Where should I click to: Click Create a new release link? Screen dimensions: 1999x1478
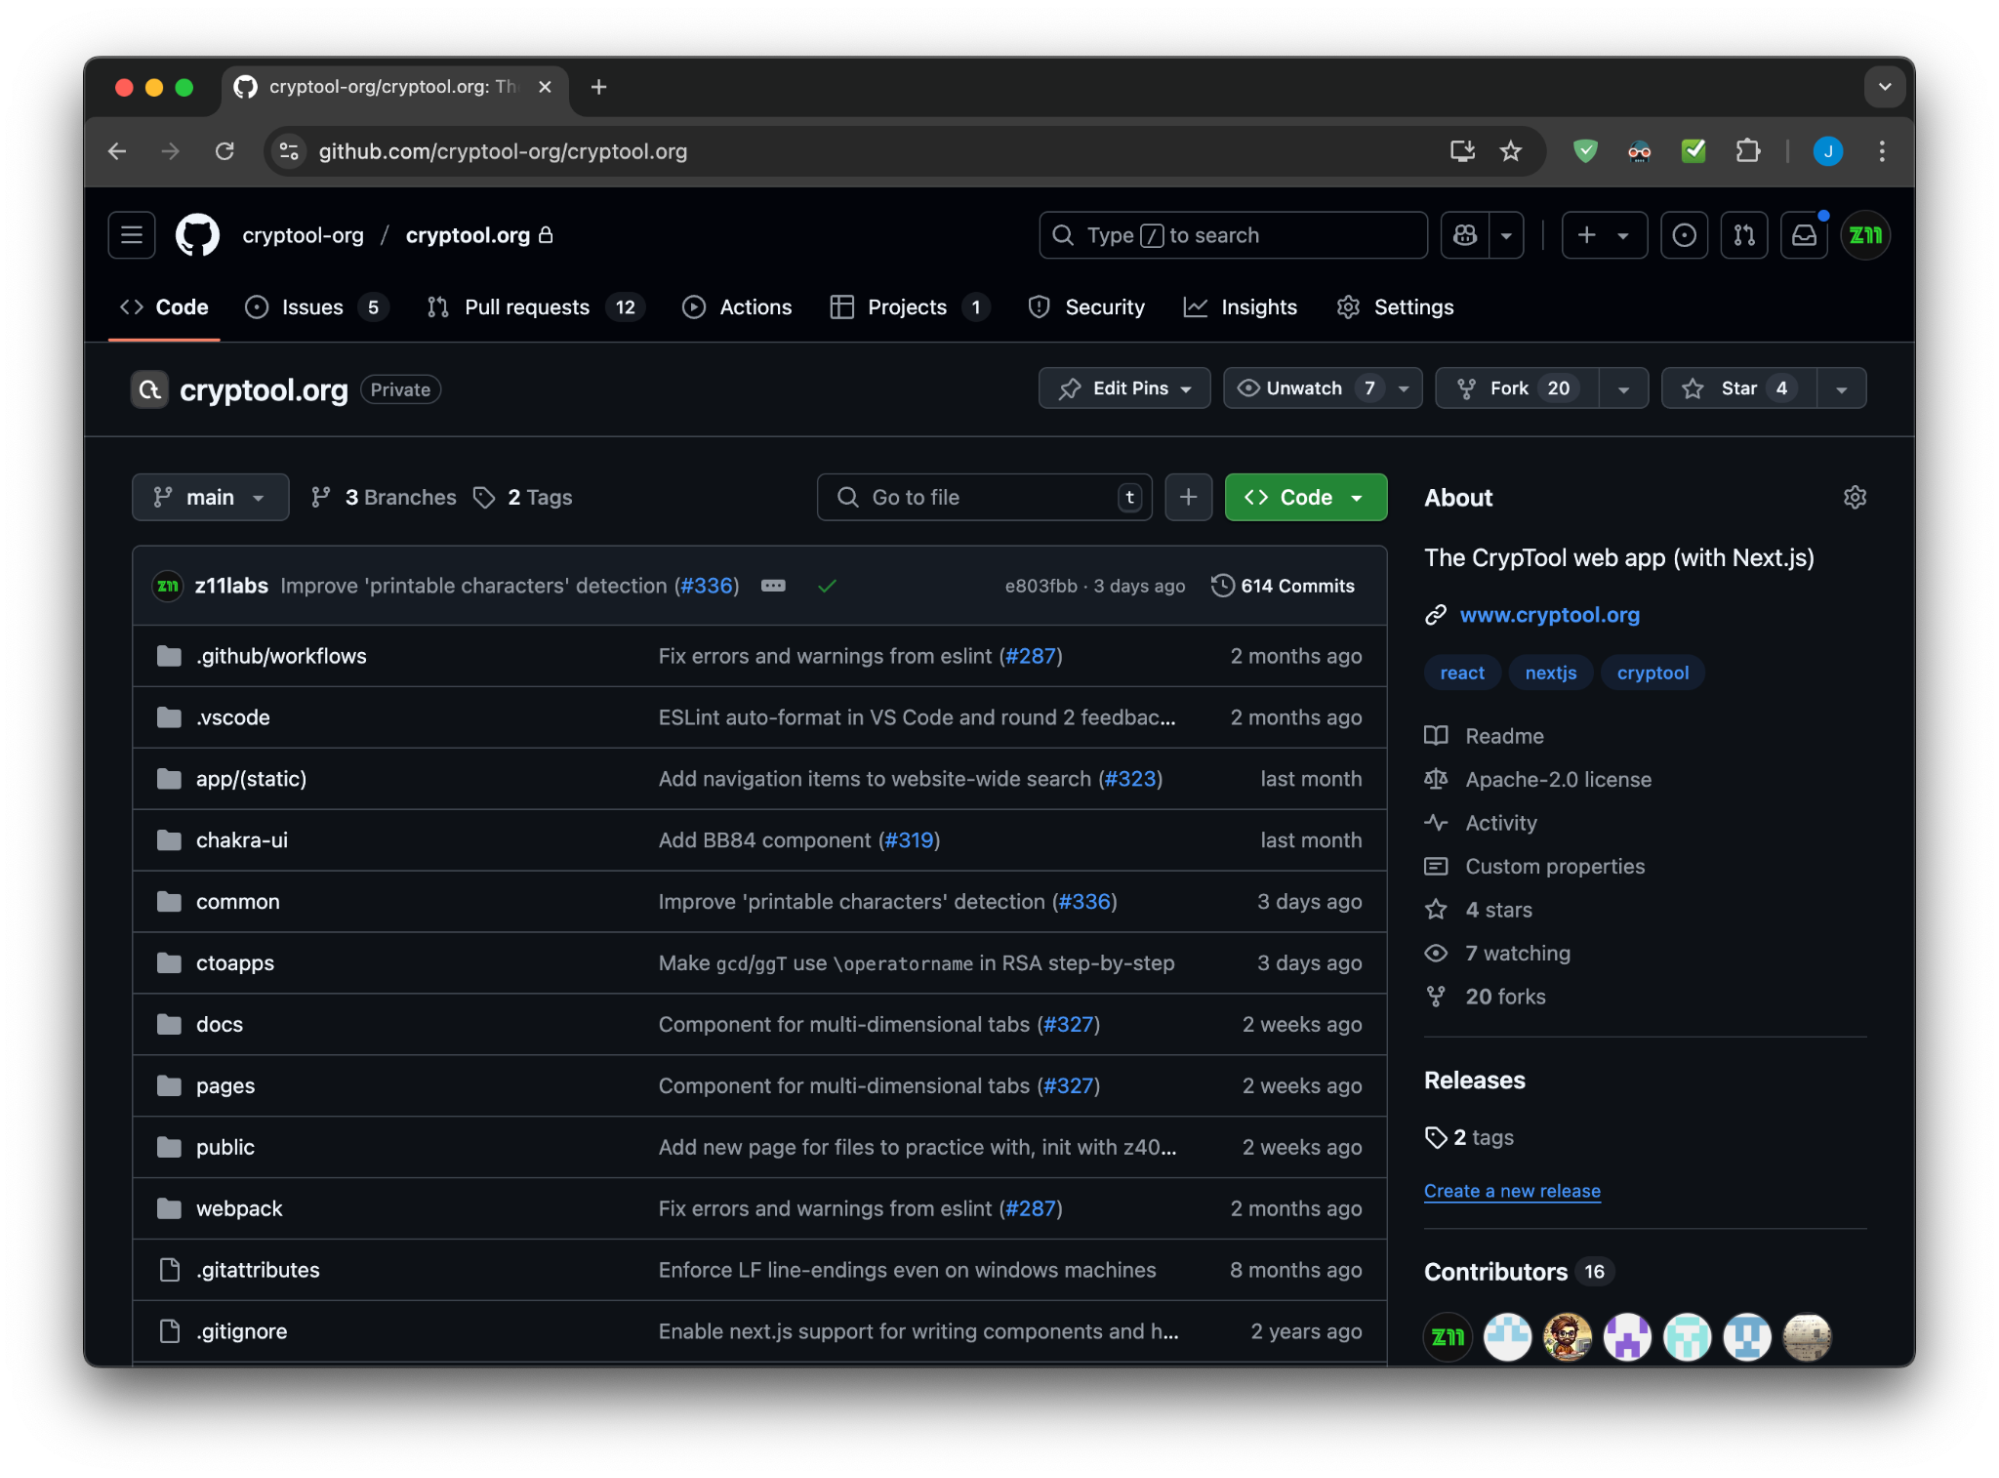[x=1511, y=1191]
